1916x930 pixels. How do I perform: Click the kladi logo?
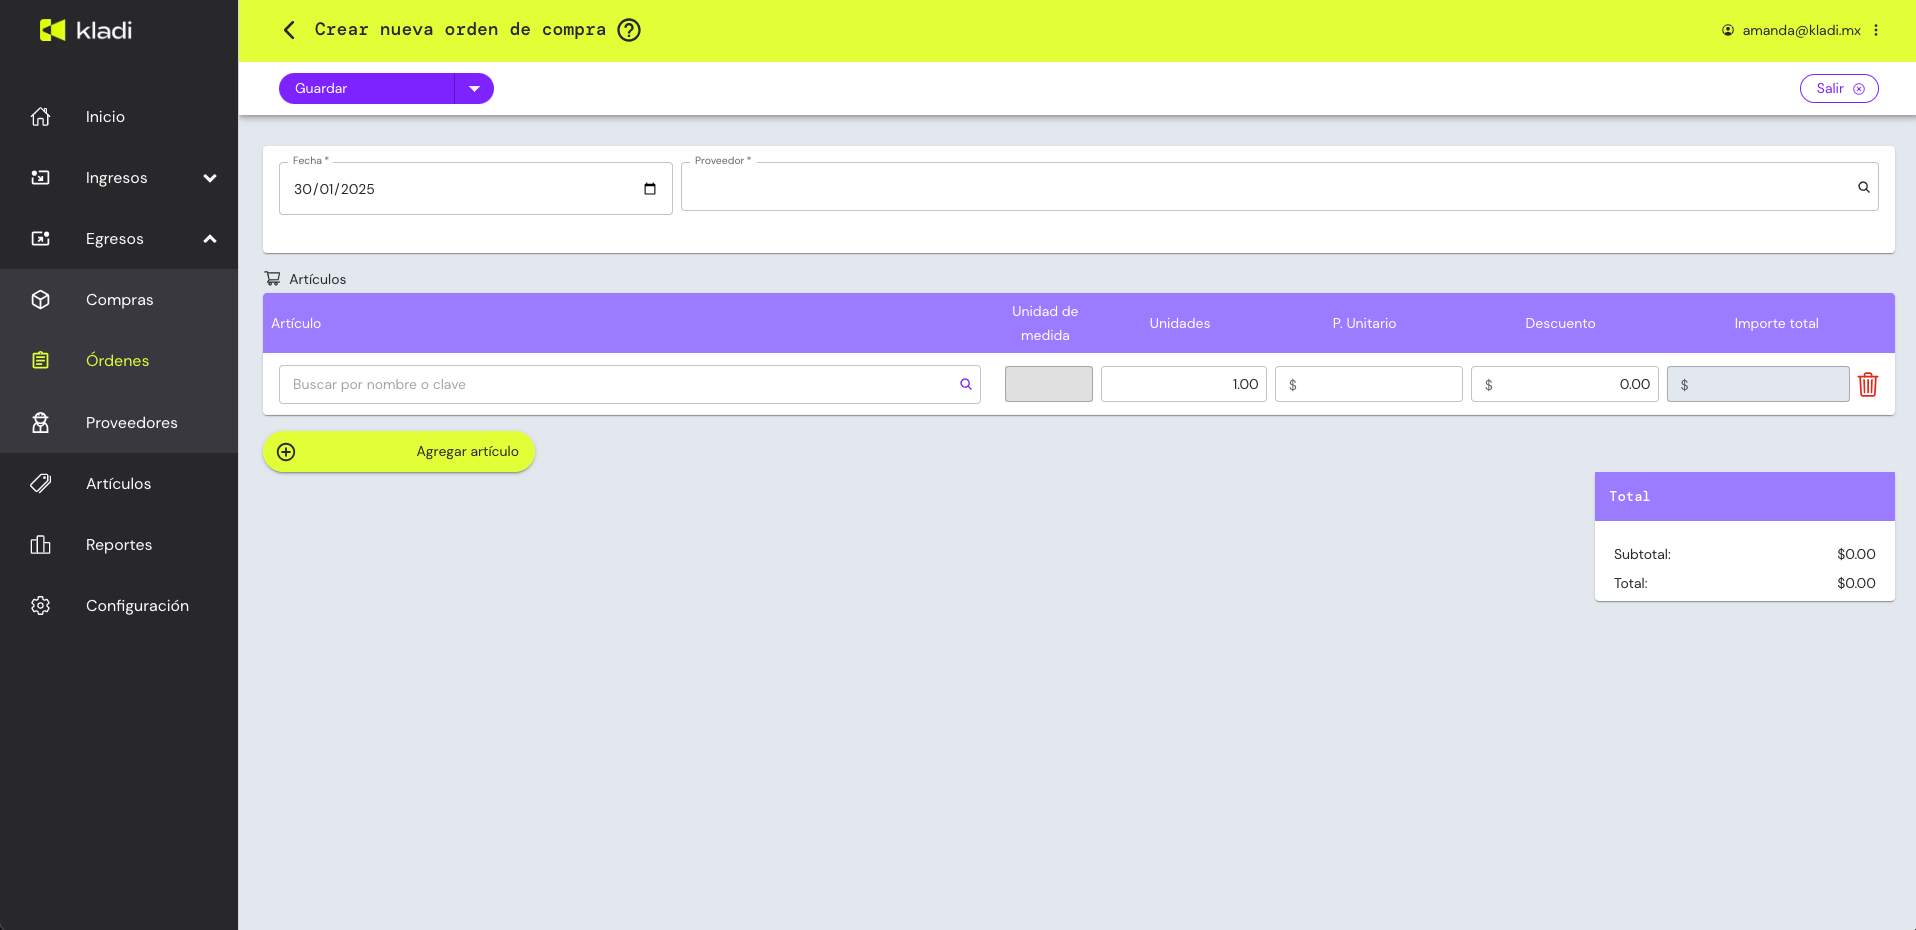pos(86,30)
